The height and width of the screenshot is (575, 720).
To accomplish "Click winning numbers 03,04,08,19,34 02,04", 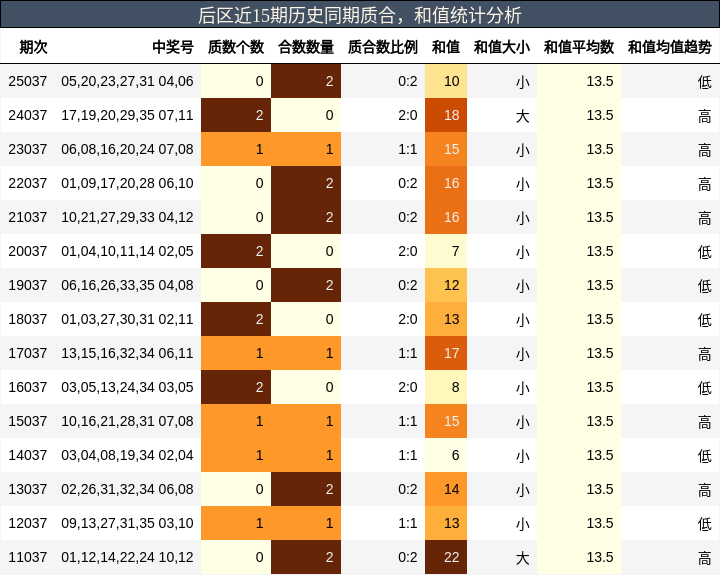I will (127, 455).
